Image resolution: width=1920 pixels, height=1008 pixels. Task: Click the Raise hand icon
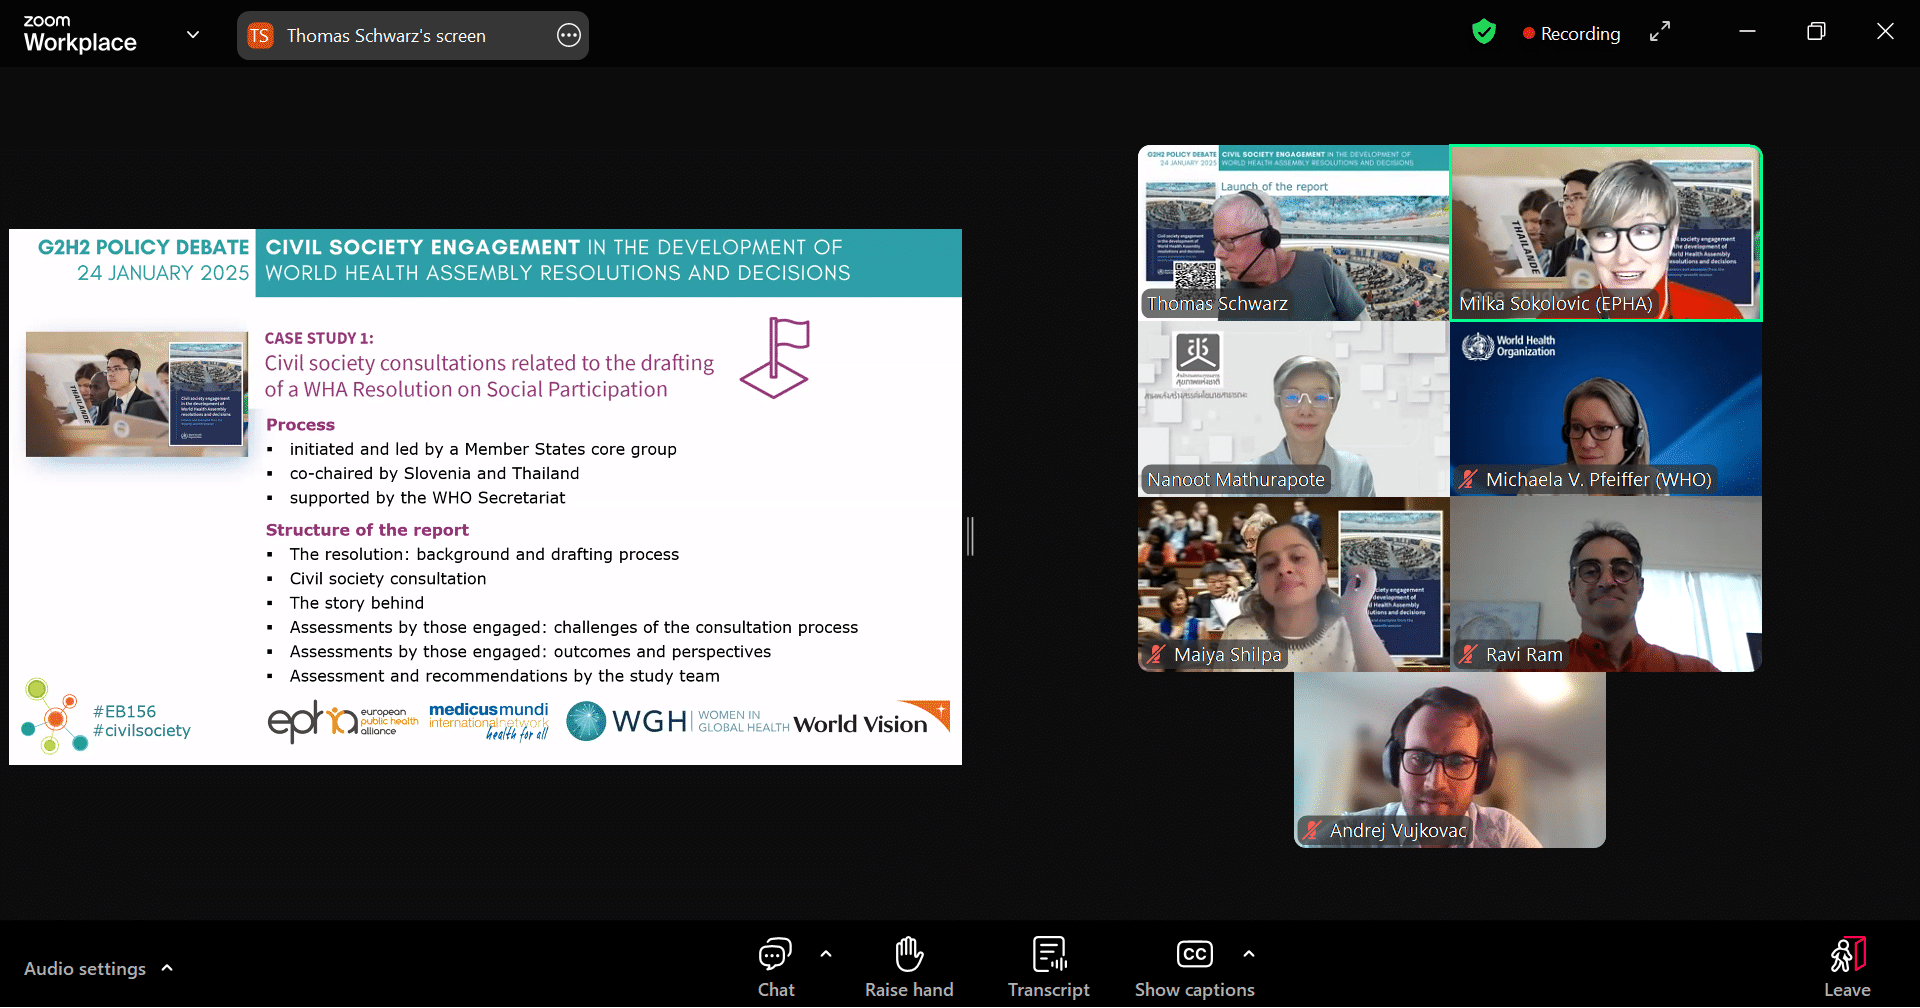pos(908,966)
